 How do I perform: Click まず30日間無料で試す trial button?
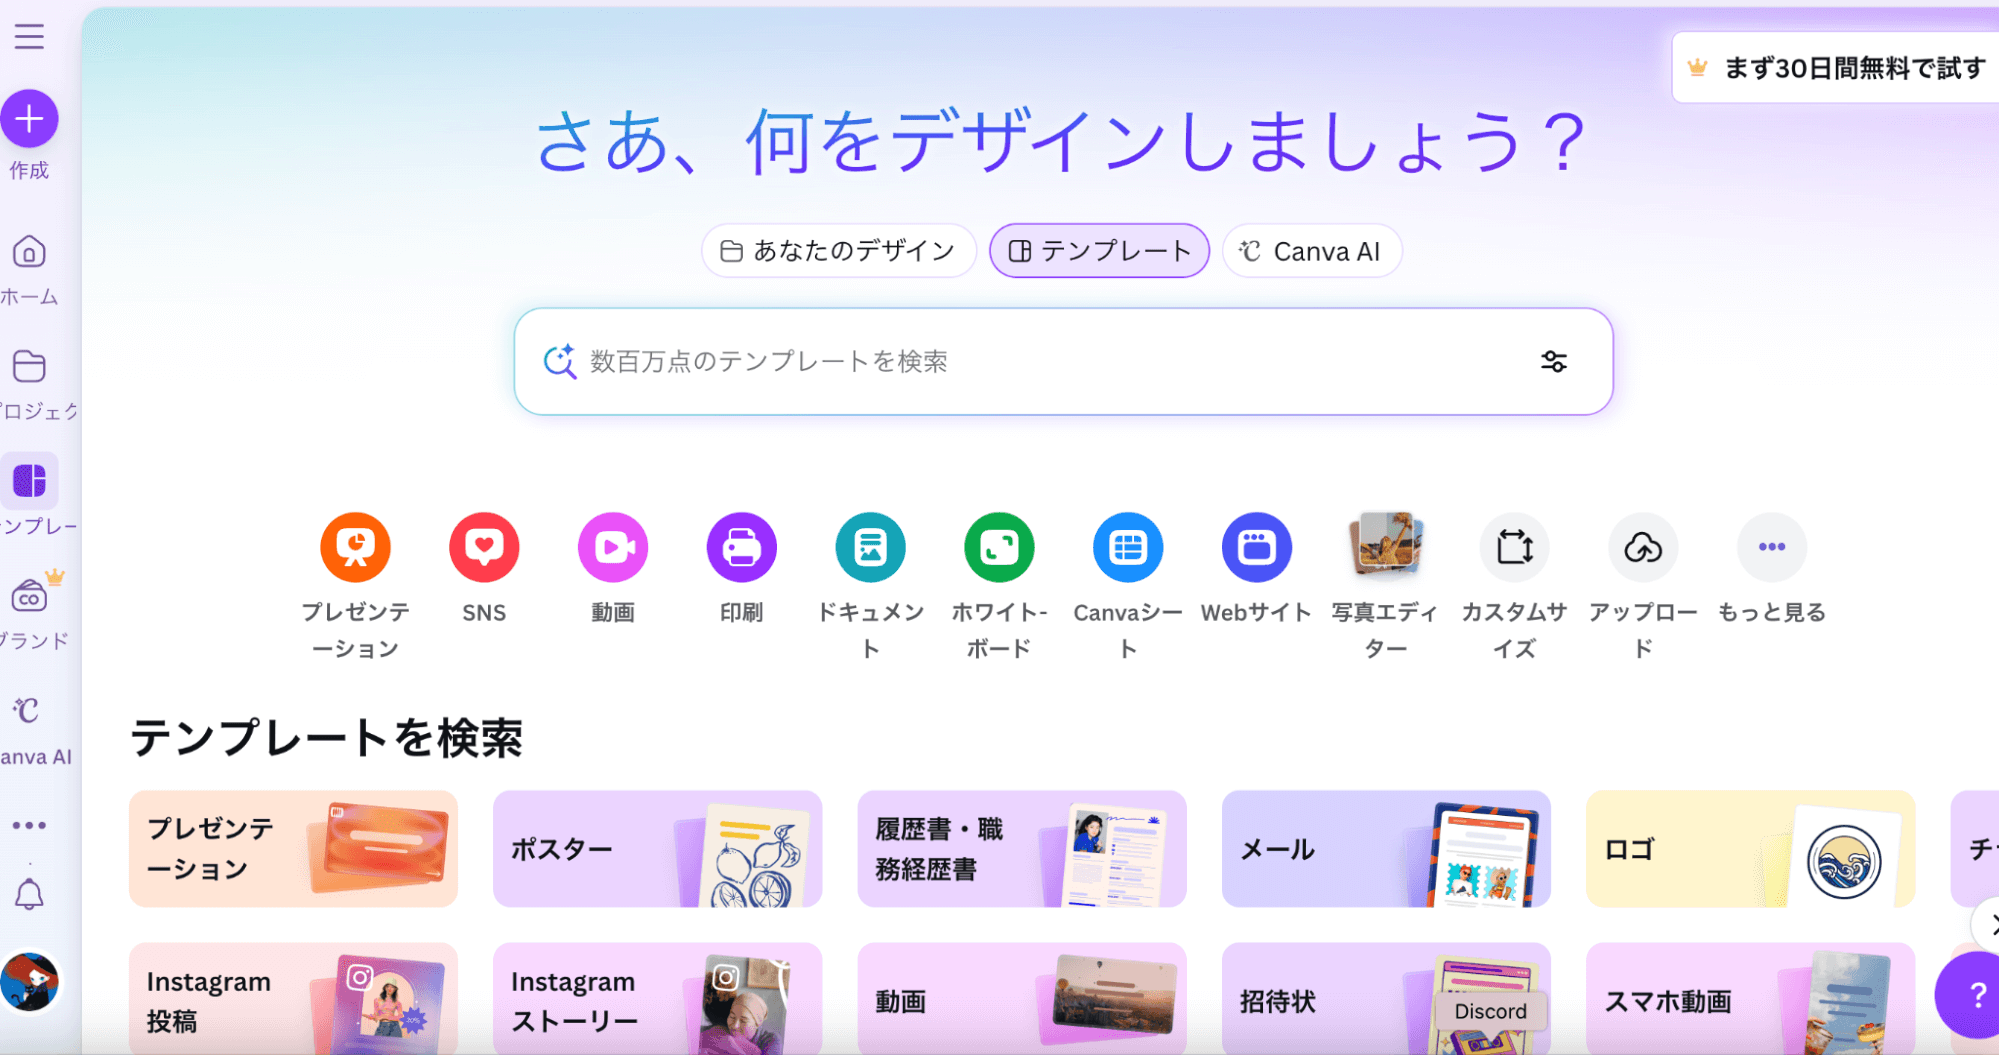point(1837,68)
